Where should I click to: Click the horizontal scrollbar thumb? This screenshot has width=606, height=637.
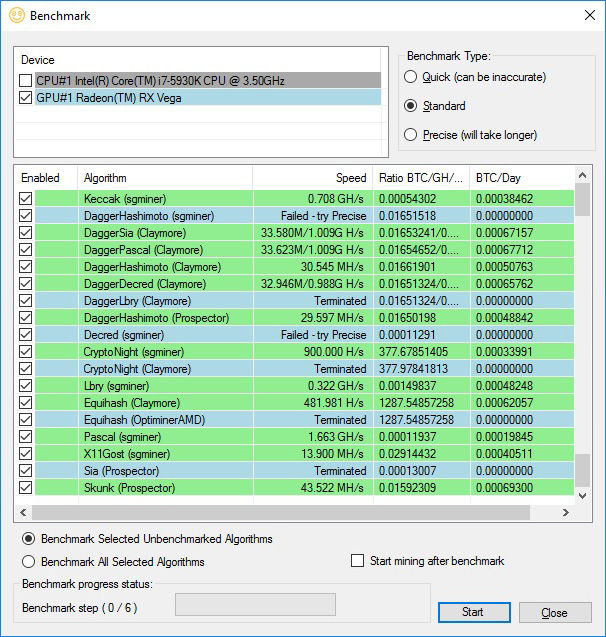(x=281, y=512)
